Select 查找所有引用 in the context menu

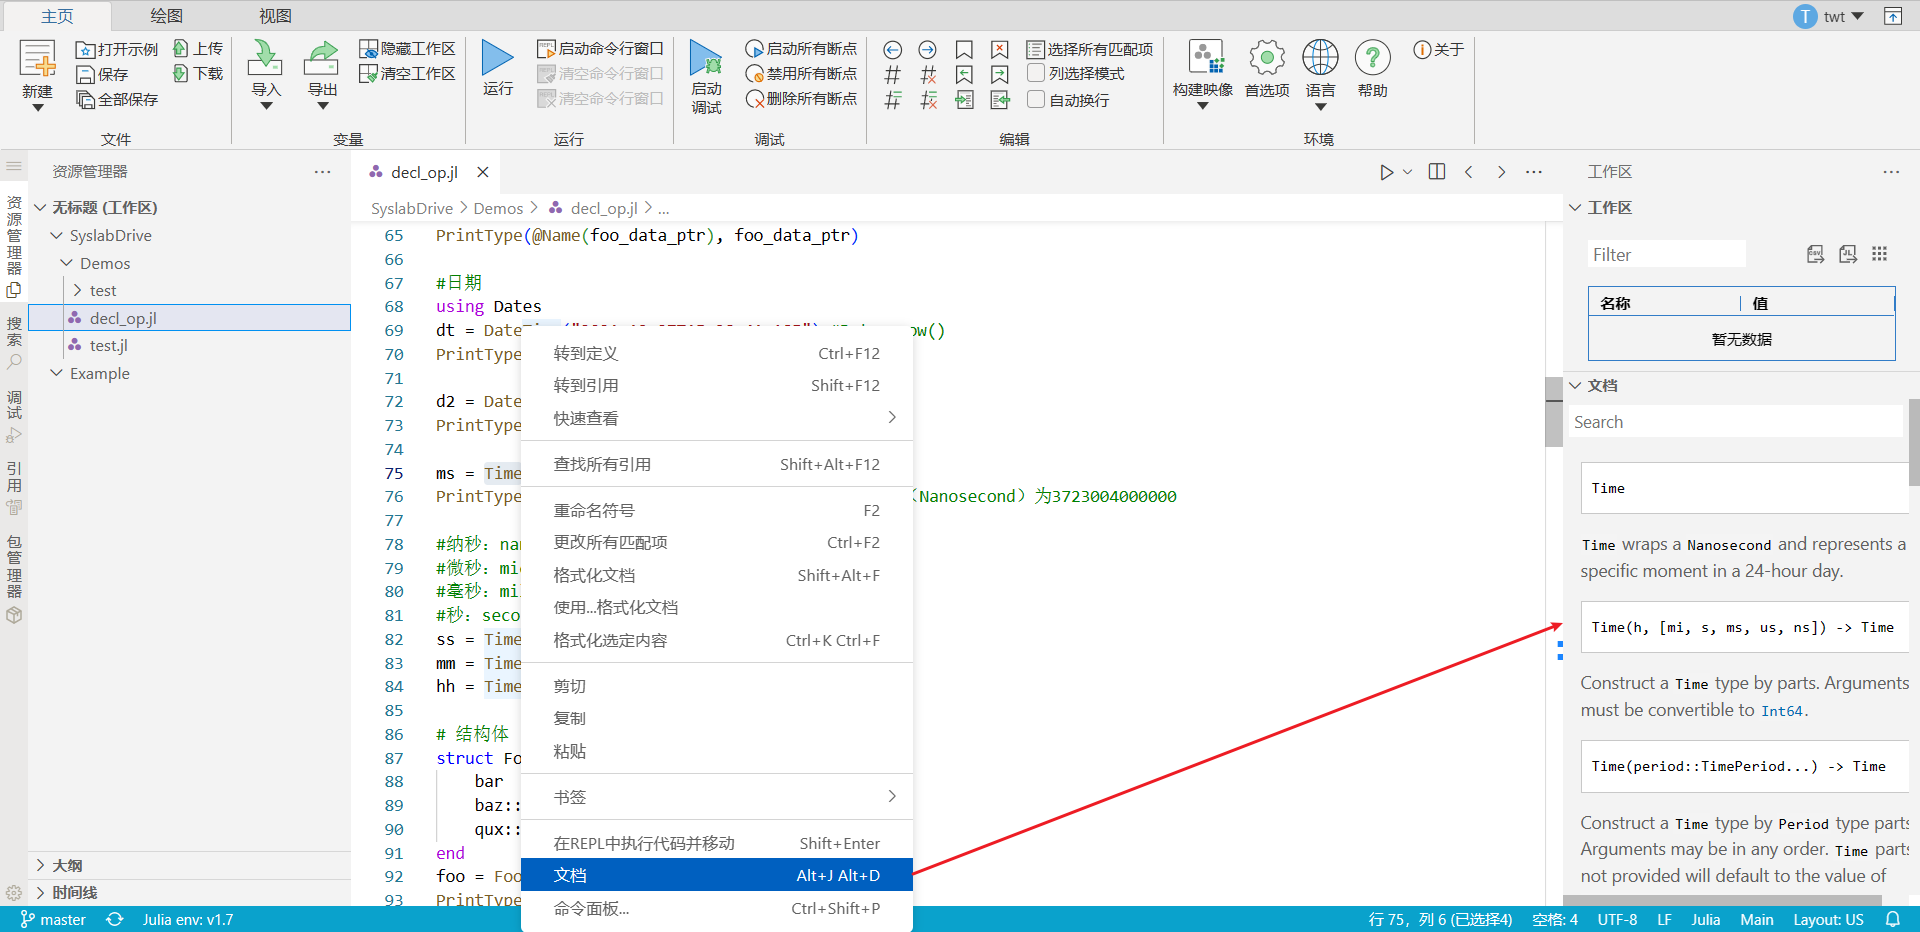[717, 464]
